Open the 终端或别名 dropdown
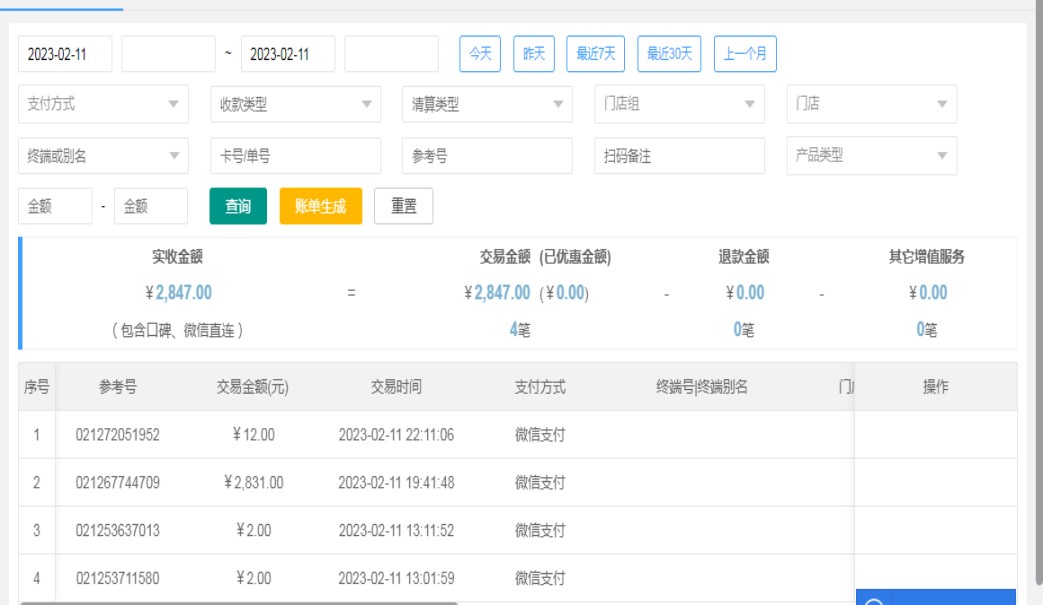 103,156
